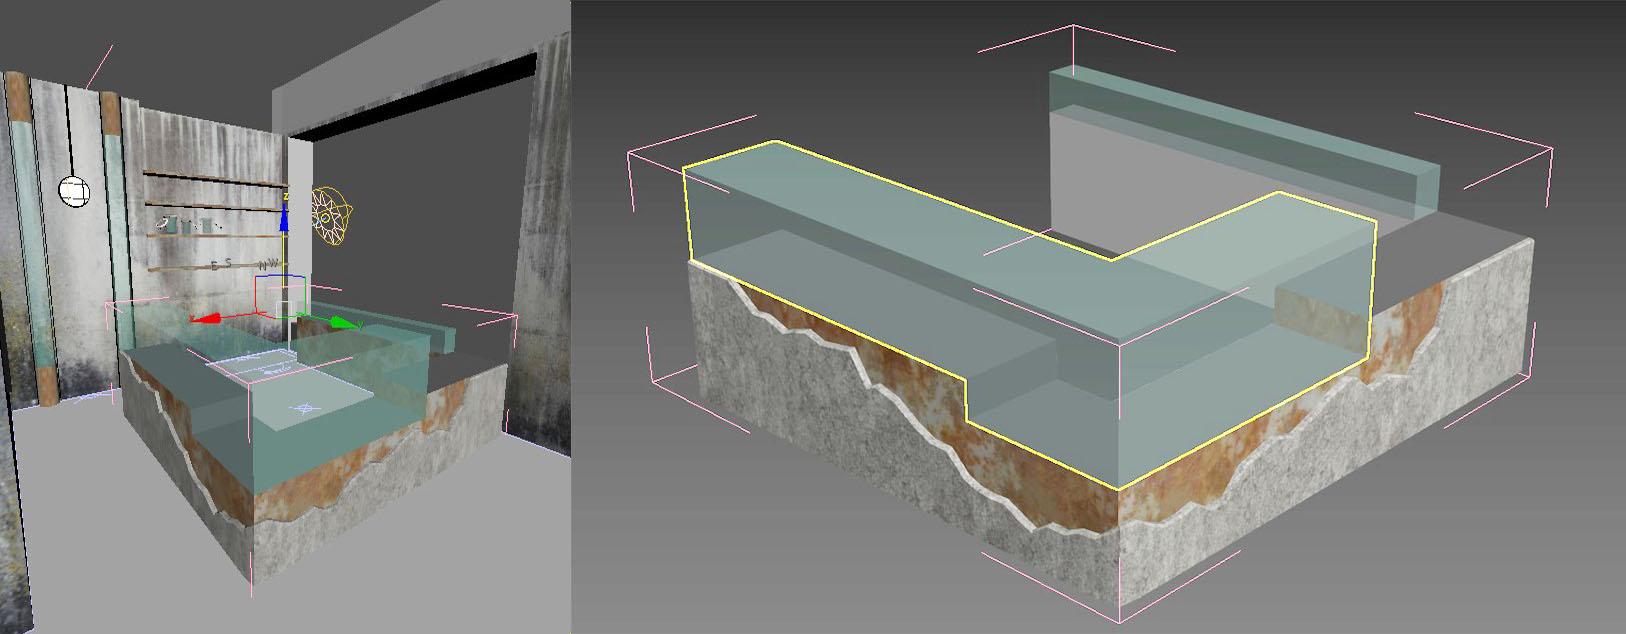Viewport: 1626px width, 634px height.
Task: Click the red X-axis arrow of the move gizmo
Action: tap(207, 319)
